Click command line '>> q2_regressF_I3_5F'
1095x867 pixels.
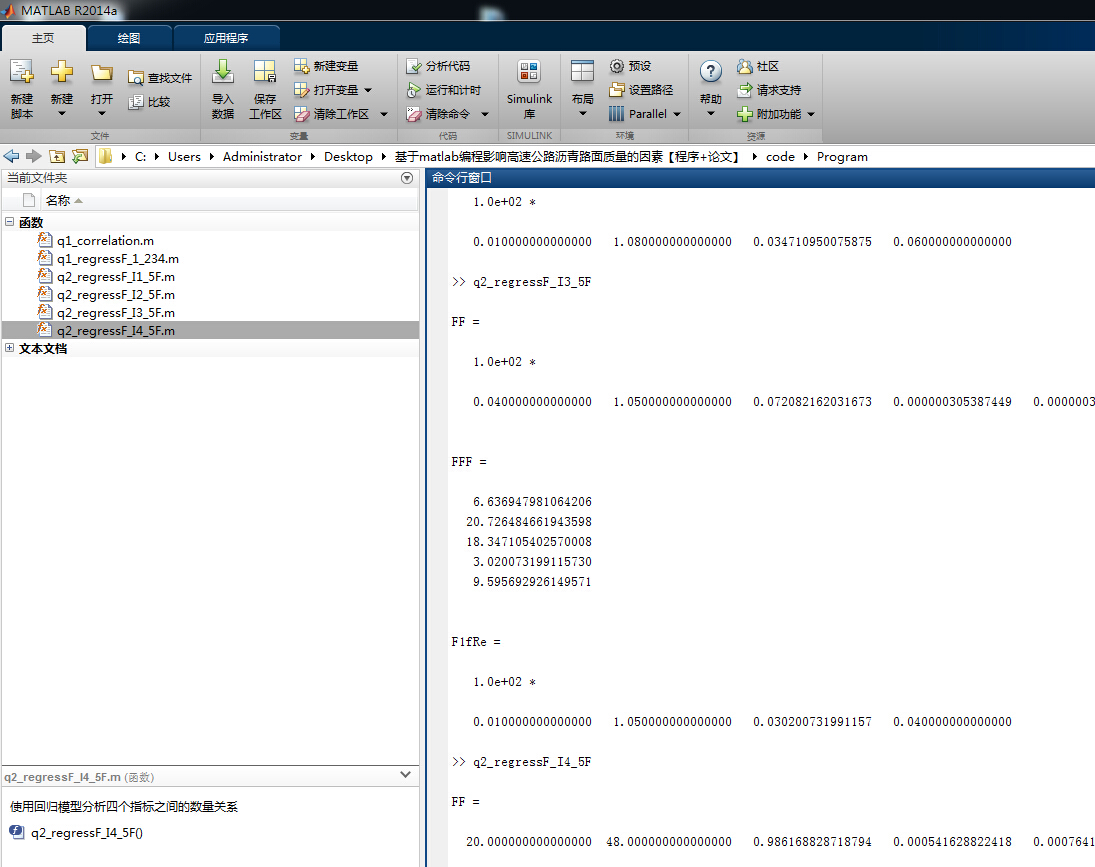click(x=521, y=281)
